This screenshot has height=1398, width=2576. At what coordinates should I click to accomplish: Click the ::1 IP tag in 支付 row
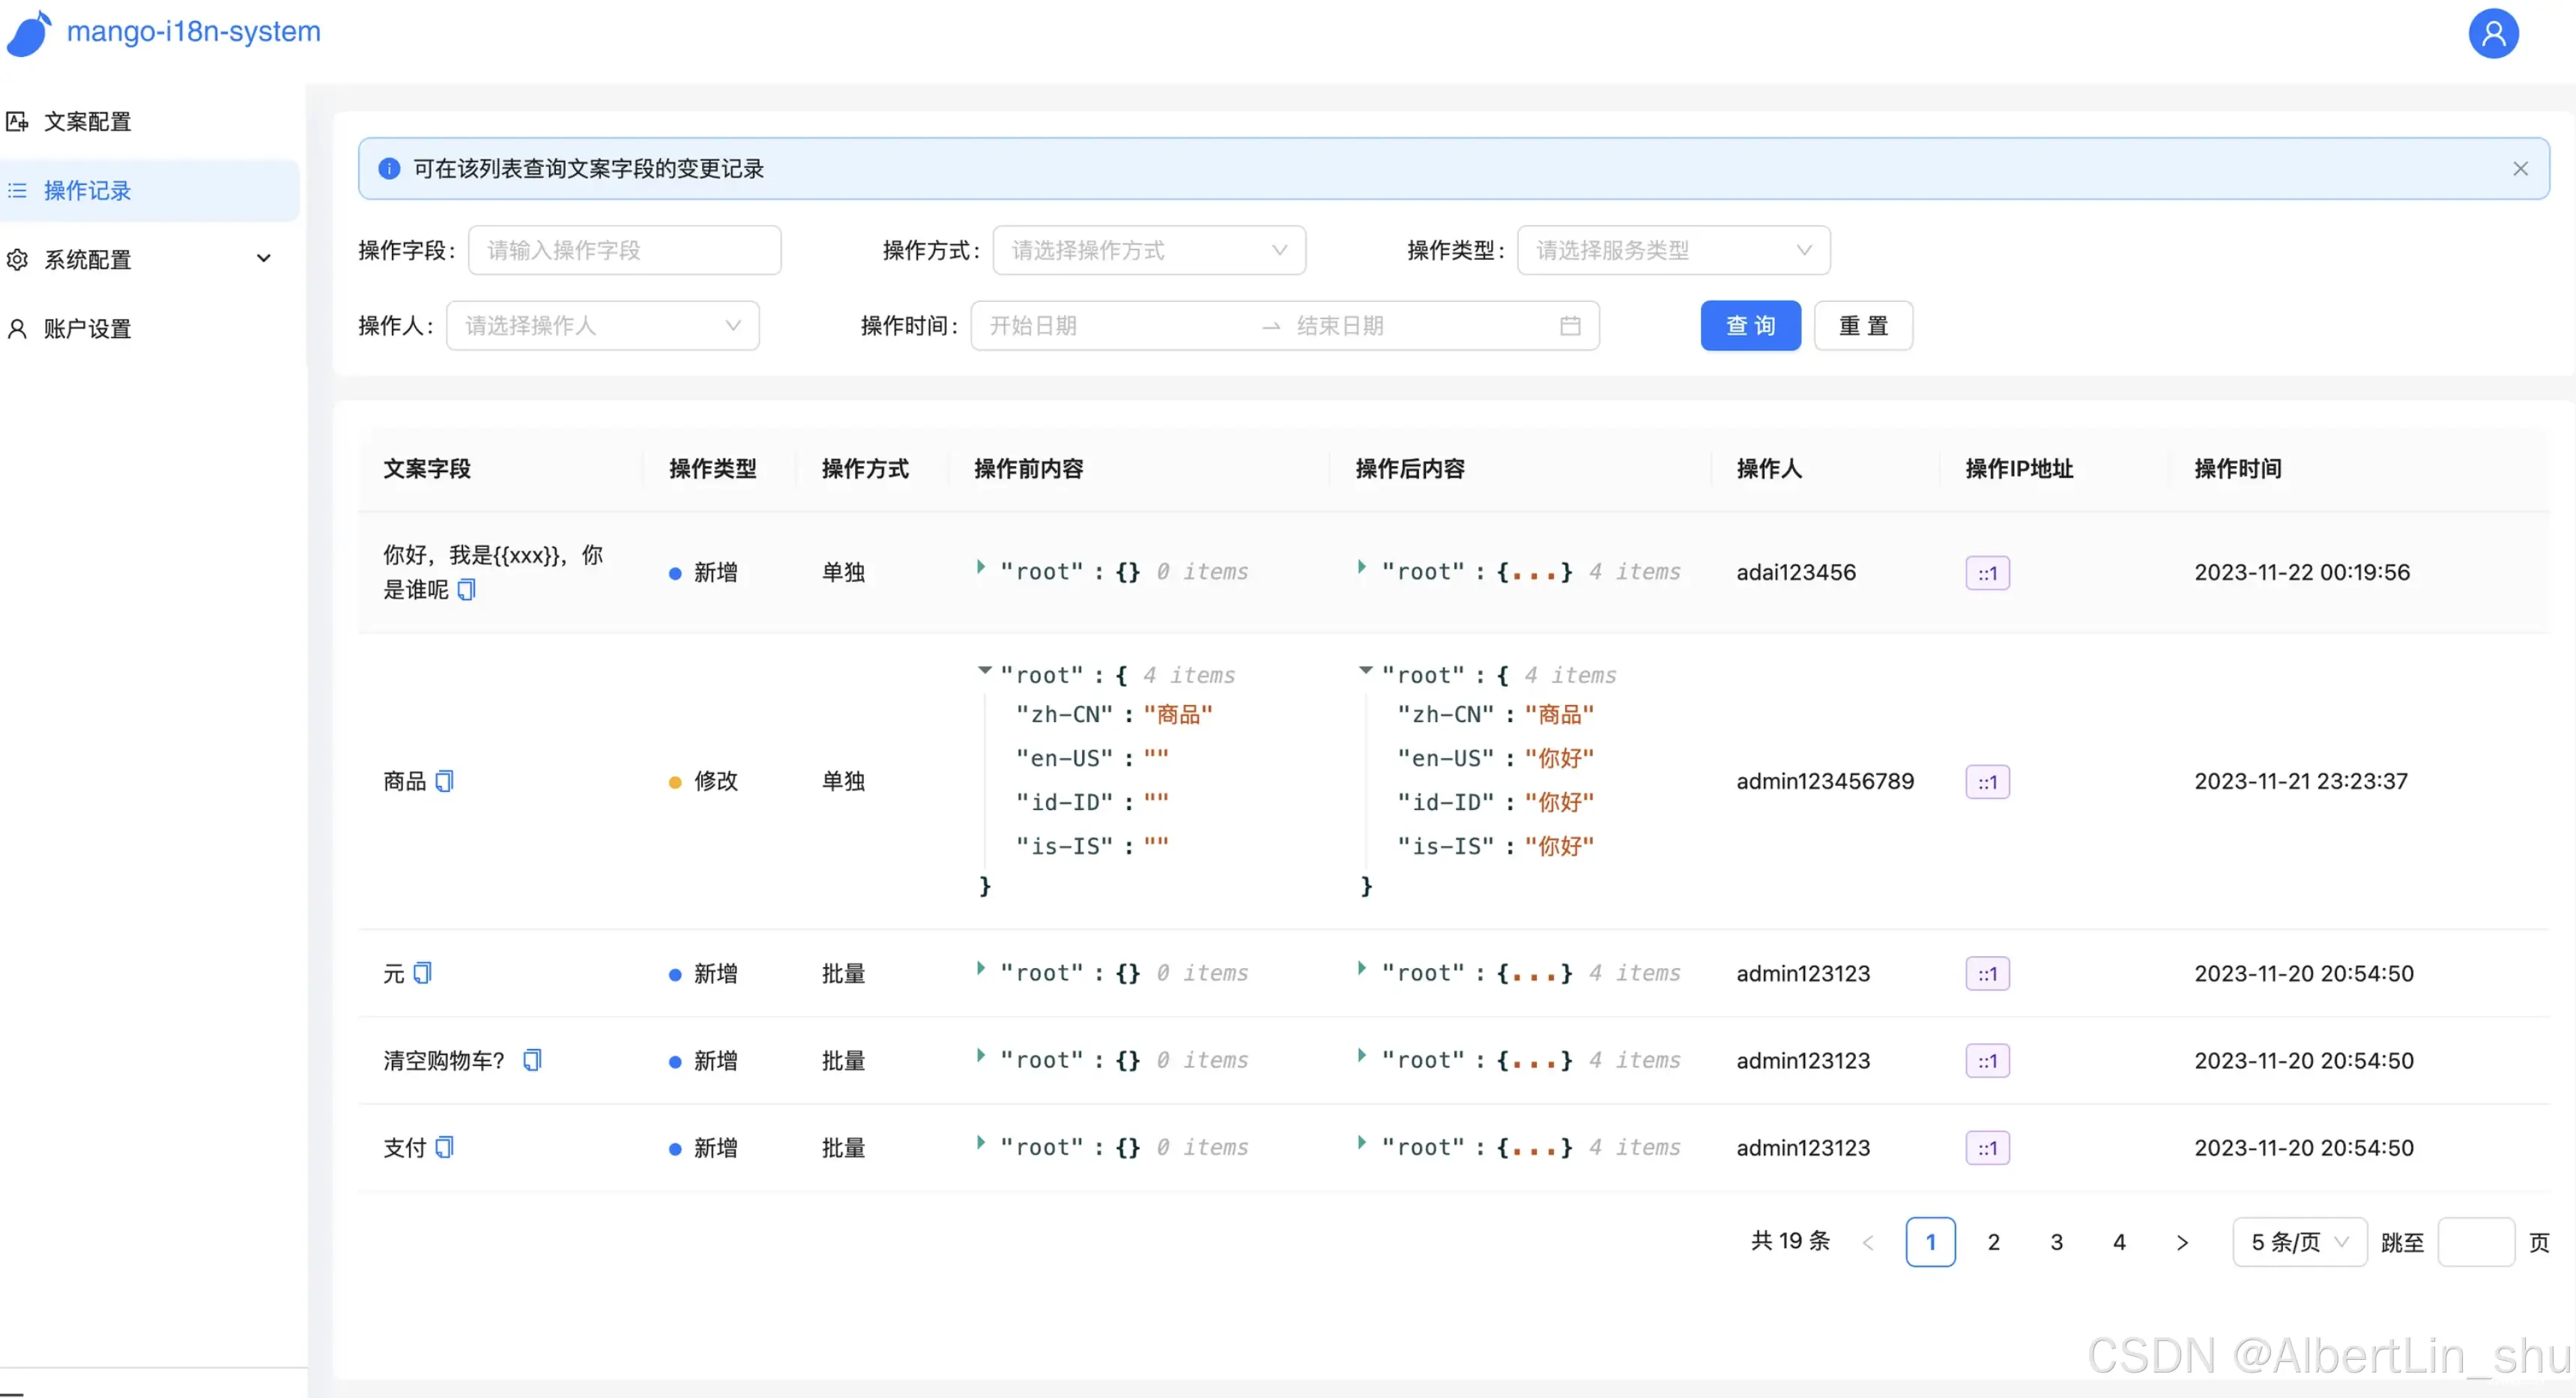point(1987,1148)
